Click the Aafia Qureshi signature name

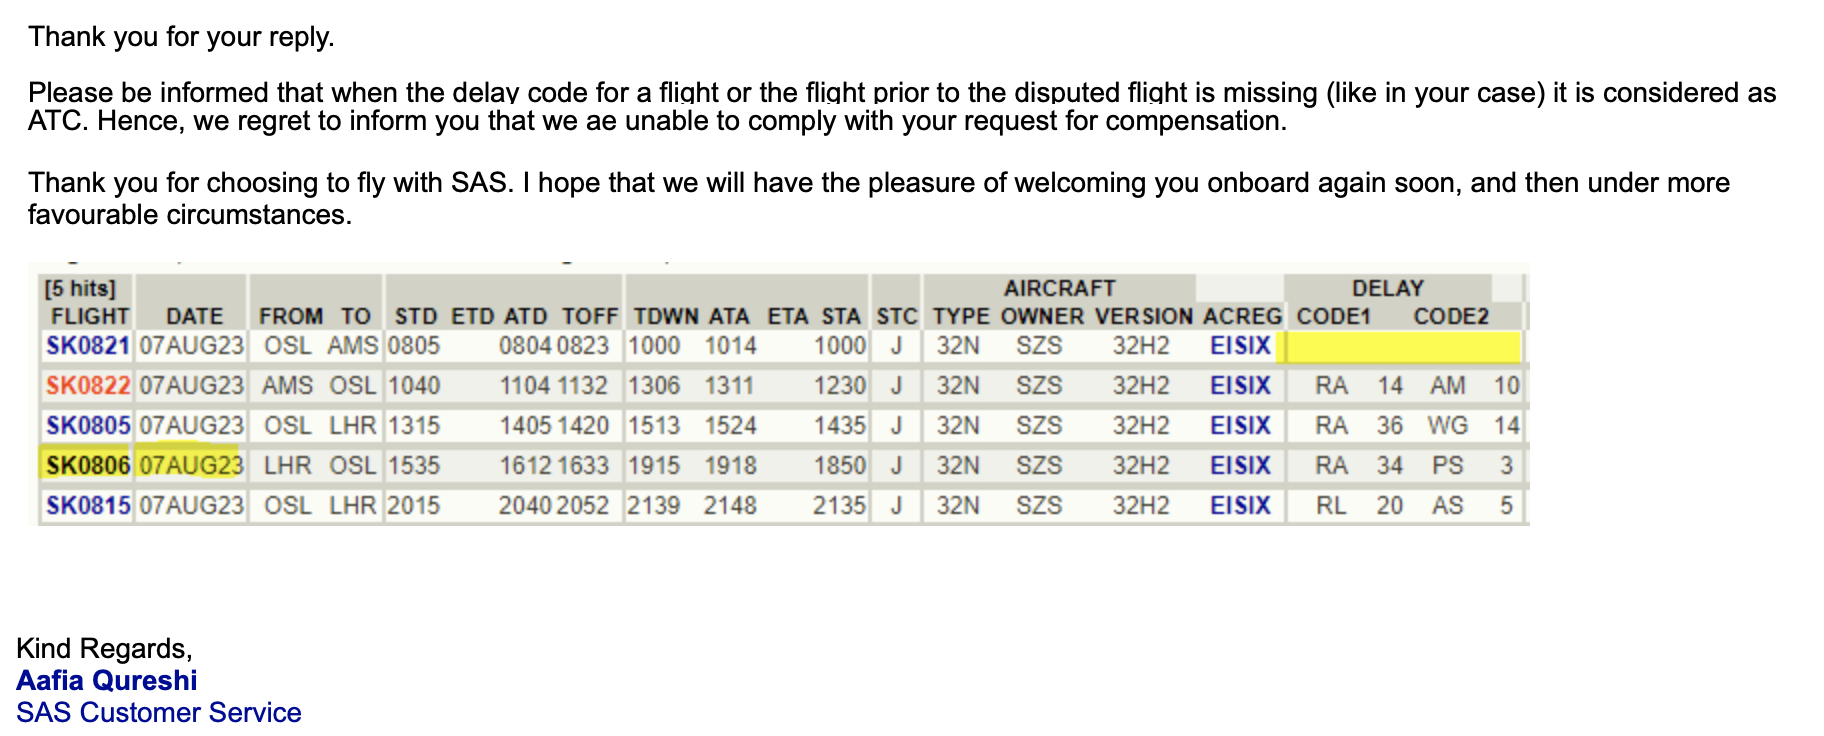pyautogui.click(x=107, y=681)
